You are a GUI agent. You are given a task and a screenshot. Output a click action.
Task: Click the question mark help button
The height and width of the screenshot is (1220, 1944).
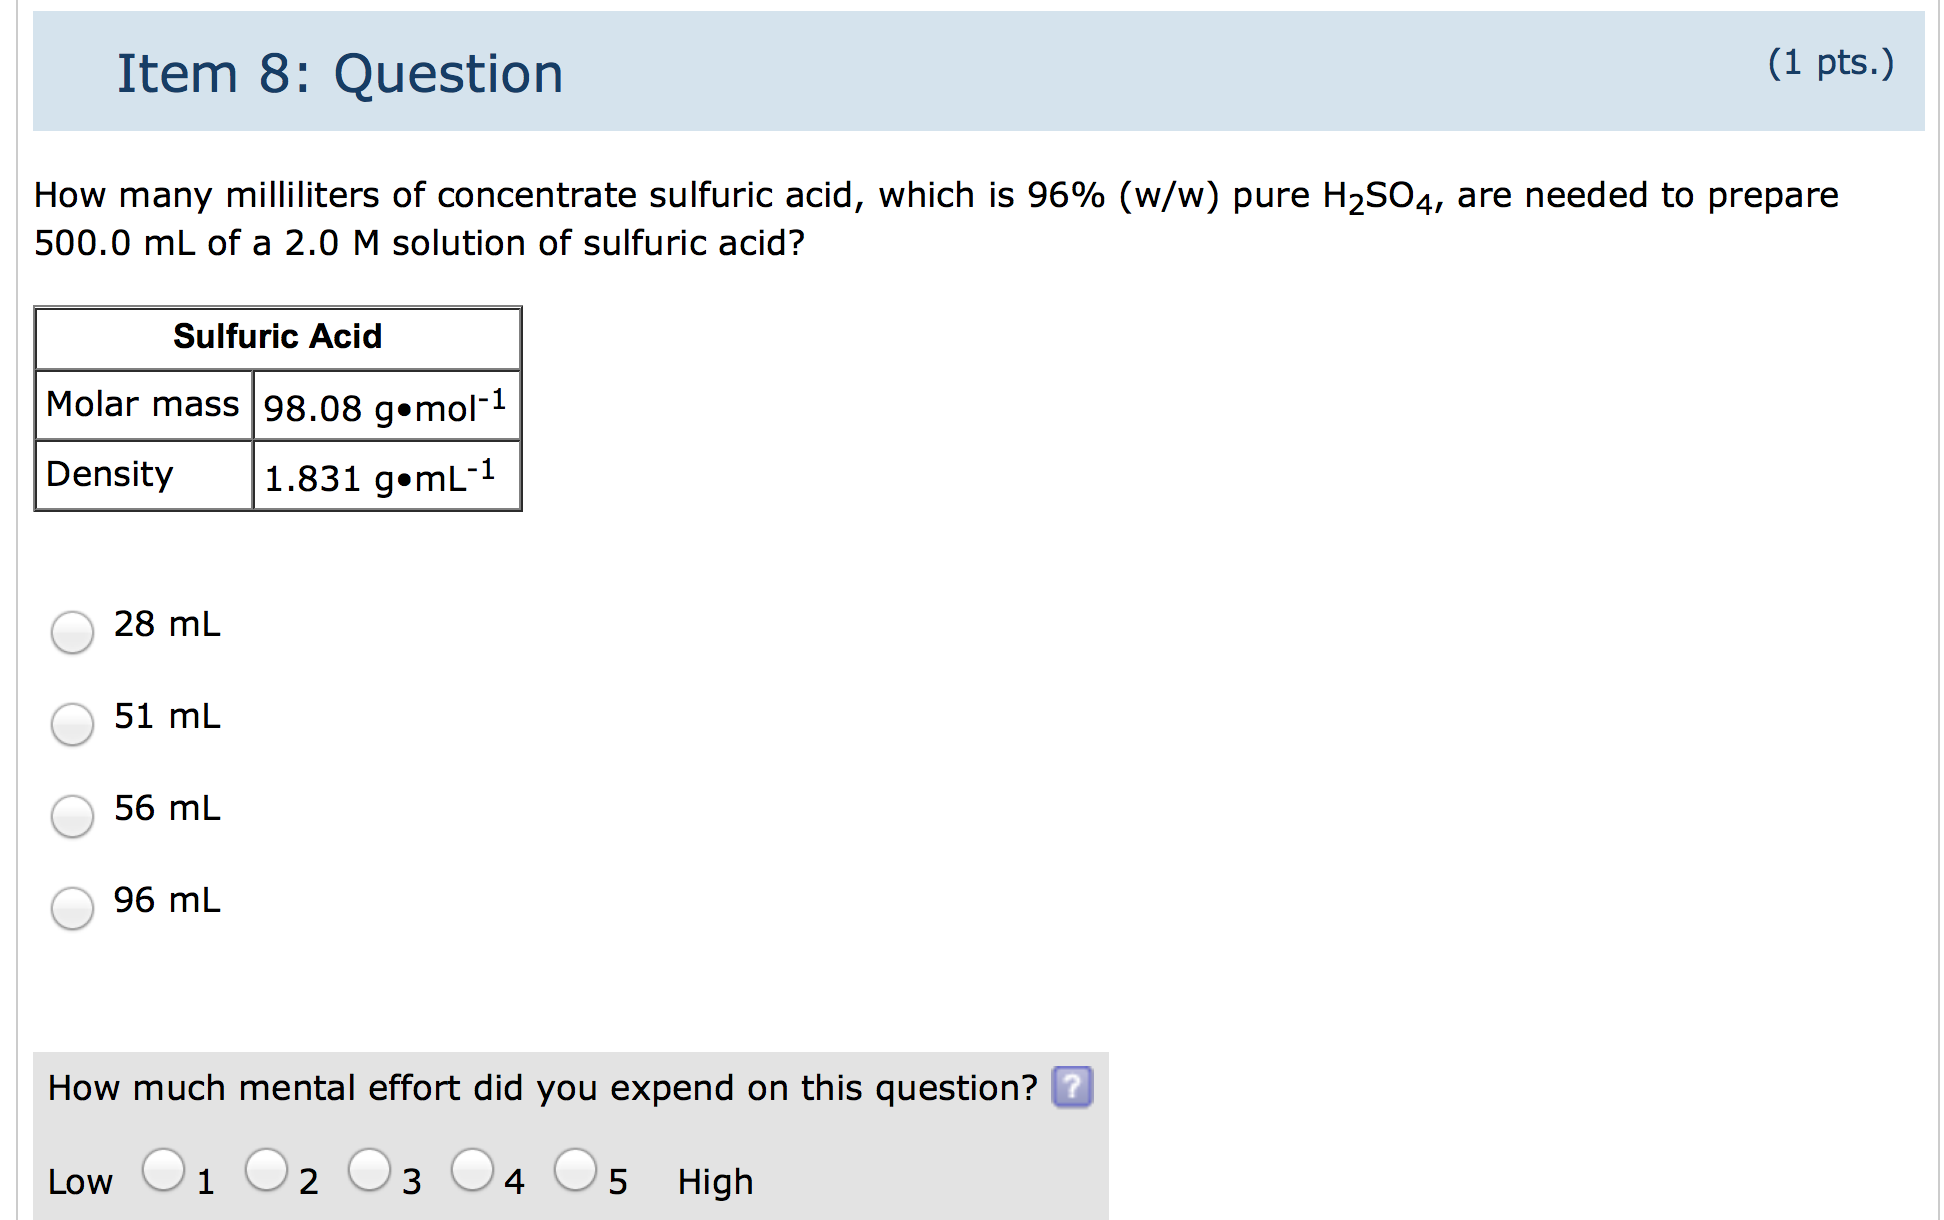pos(1072,1088)
